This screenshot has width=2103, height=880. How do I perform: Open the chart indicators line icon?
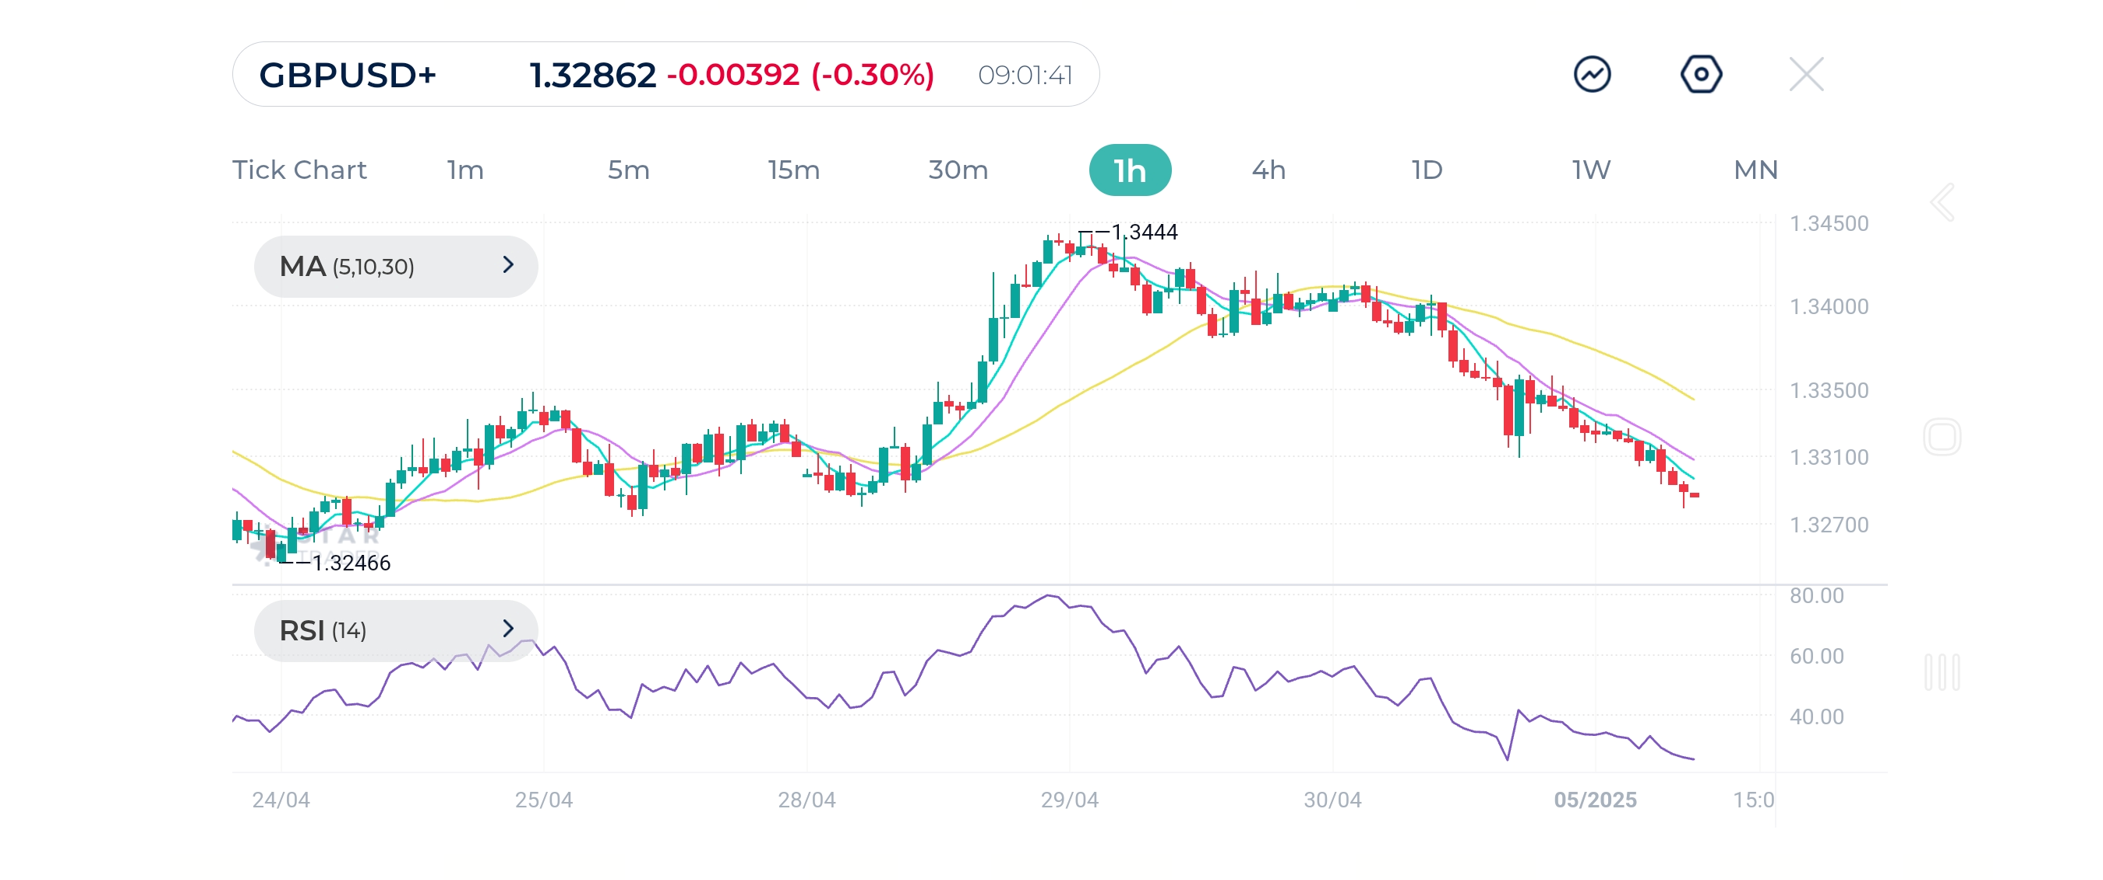click(1592, 74)
